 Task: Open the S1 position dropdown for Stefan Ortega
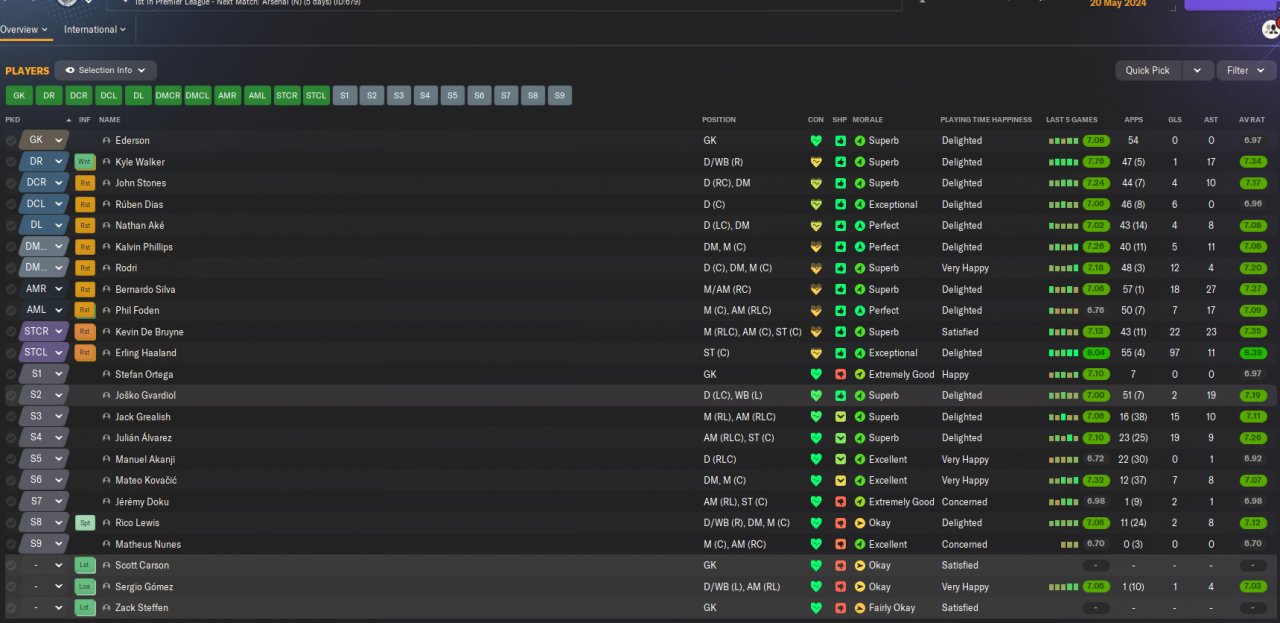[44, 374]
